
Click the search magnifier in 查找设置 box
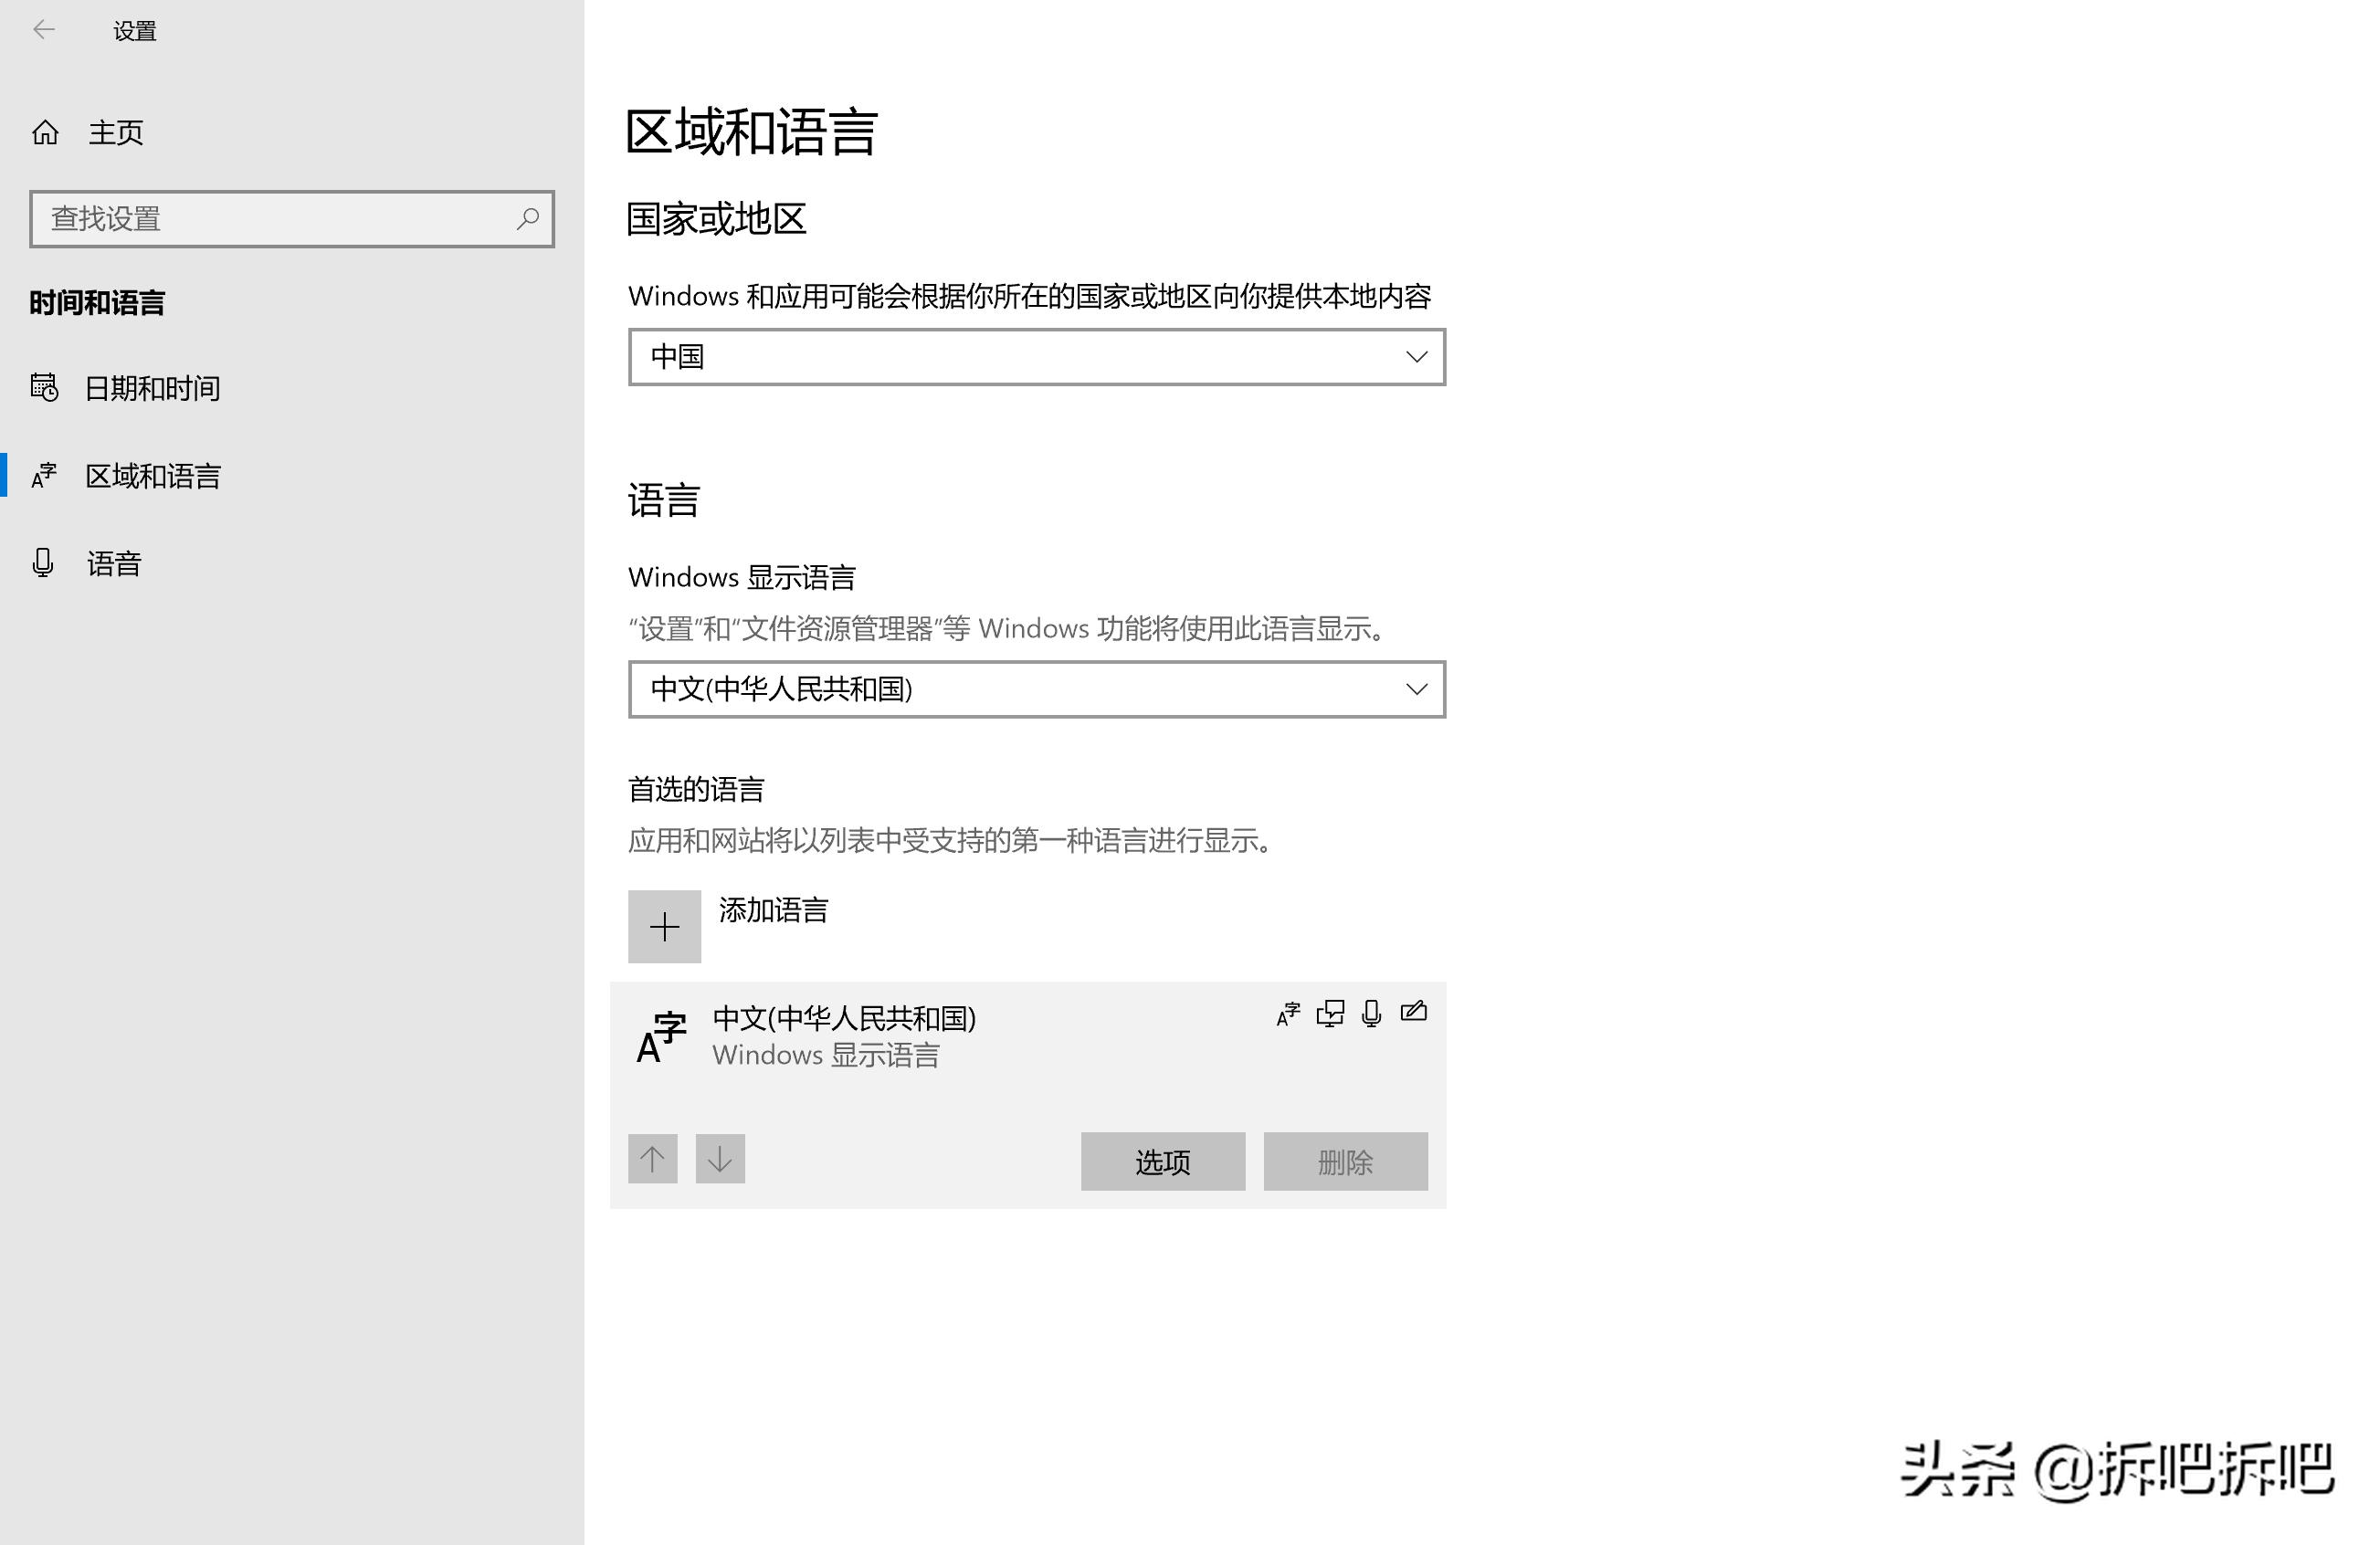click(528, 218)
